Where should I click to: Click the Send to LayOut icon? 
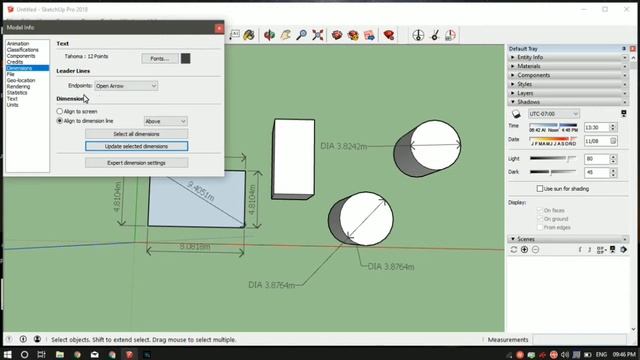point(369,35)
